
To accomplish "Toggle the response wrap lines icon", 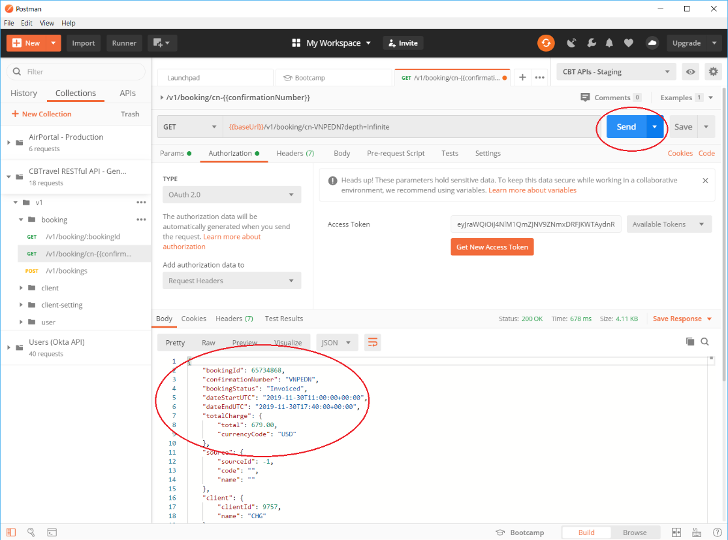I will [372, 343].
